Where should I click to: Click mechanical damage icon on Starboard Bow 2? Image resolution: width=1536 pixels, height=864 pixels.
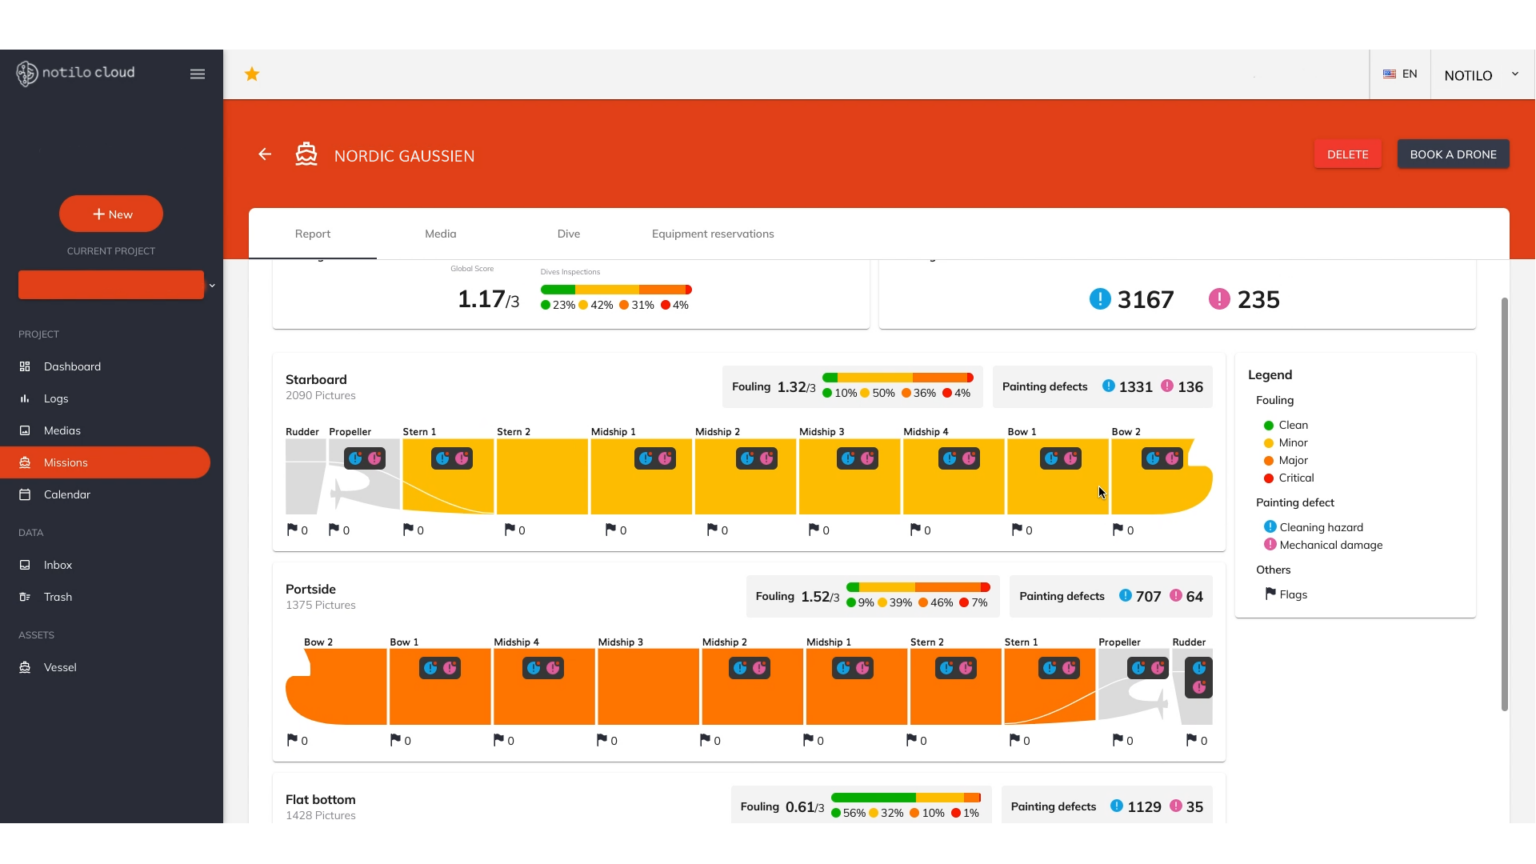1173,458
